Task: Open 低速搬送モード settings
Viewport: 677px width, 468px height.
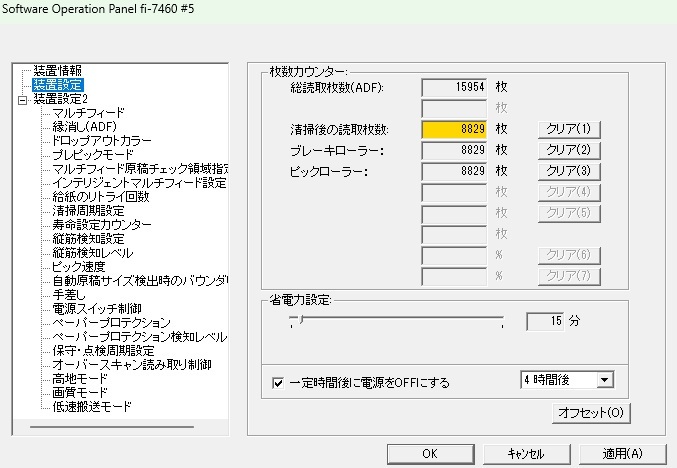Action: click(92, 406)
